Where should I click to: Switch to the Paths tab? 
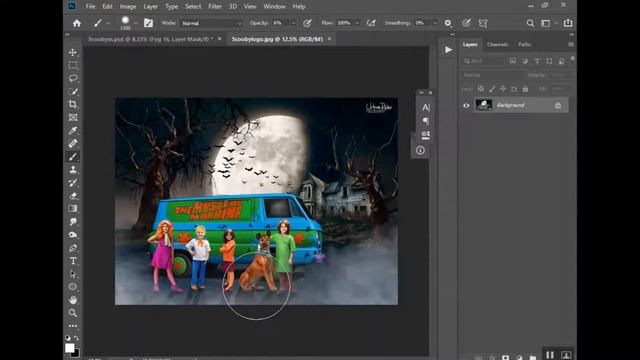pos(524,44)
